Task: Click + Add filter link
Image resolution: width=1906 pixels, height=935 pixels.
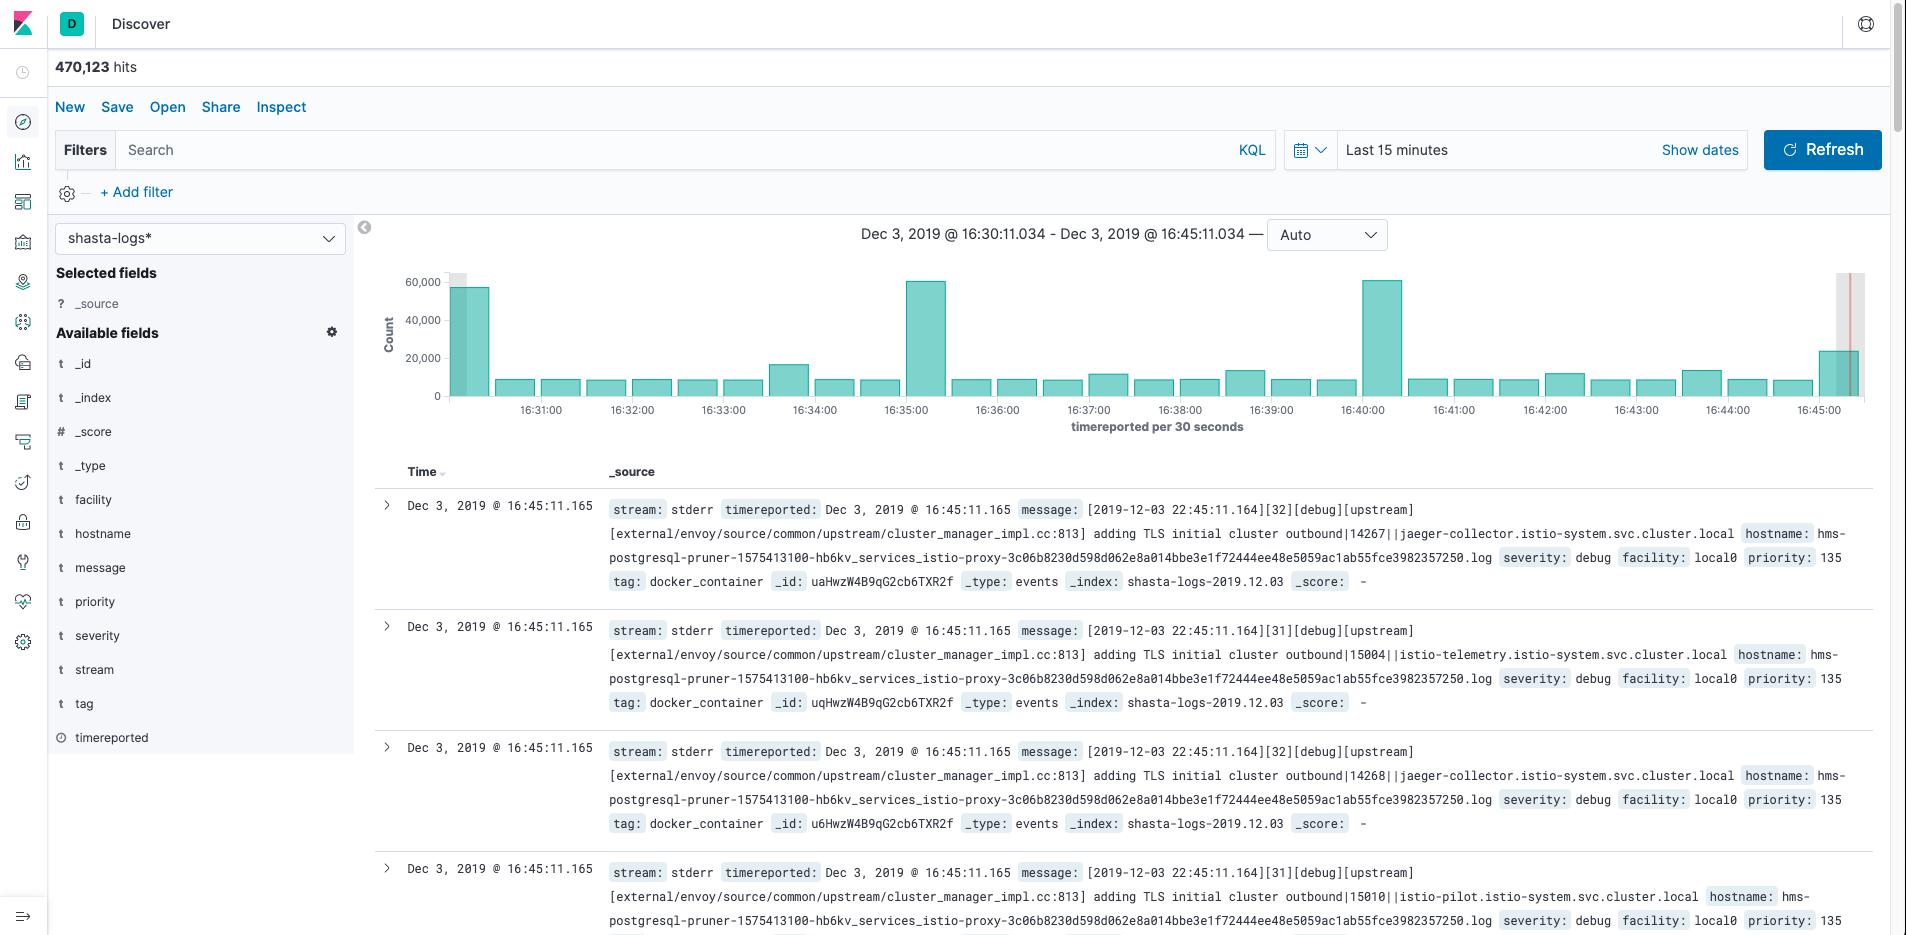Action: click(136, 192)
